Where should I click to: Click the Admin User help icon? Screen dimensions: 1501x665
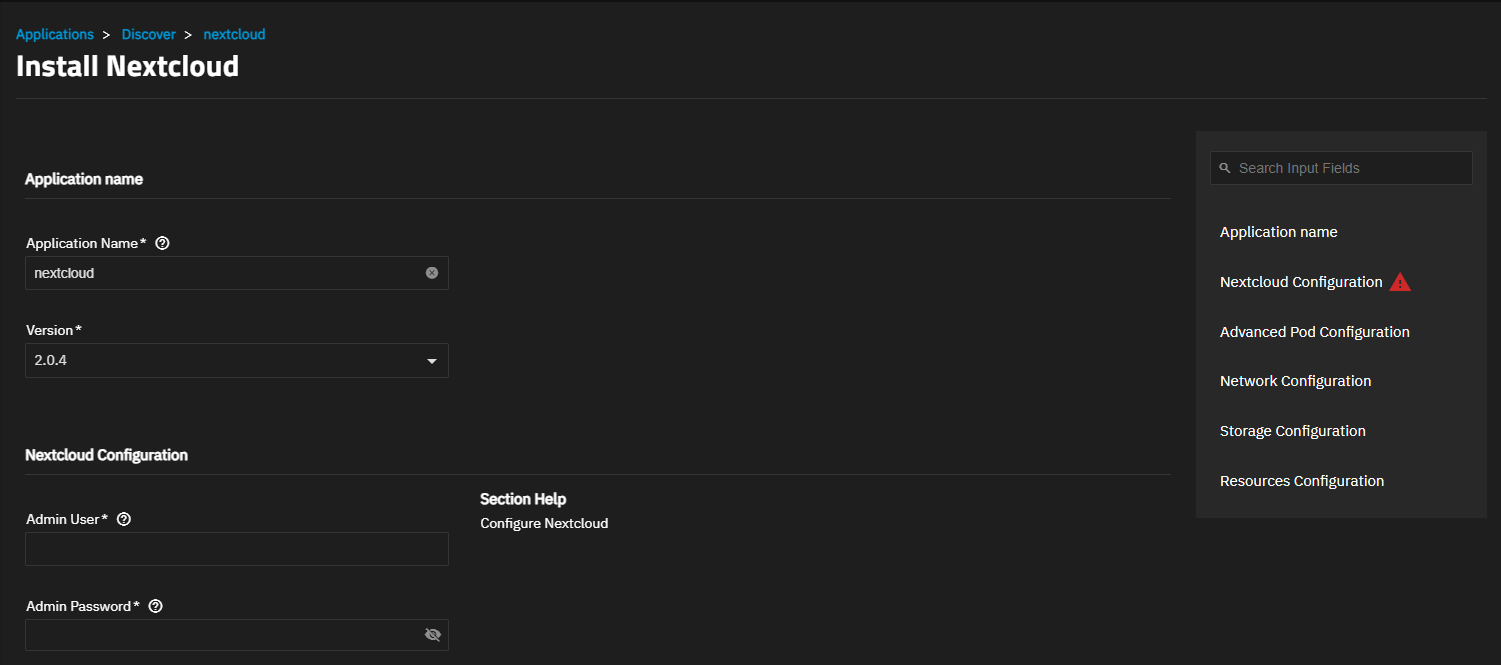(124, 519)
